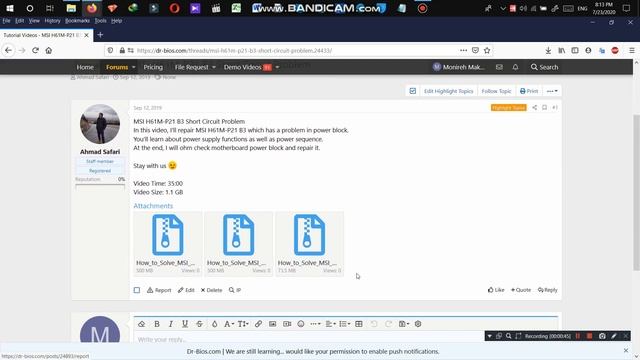
Task: Open the third How_to_Solve_MSI attachment (73.5 MB)
Action: tap(309, 244)
